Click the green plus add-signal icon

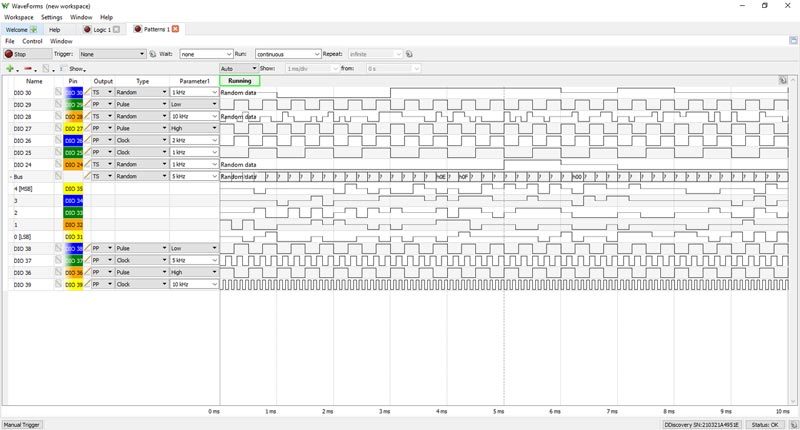tap(10, 68)
